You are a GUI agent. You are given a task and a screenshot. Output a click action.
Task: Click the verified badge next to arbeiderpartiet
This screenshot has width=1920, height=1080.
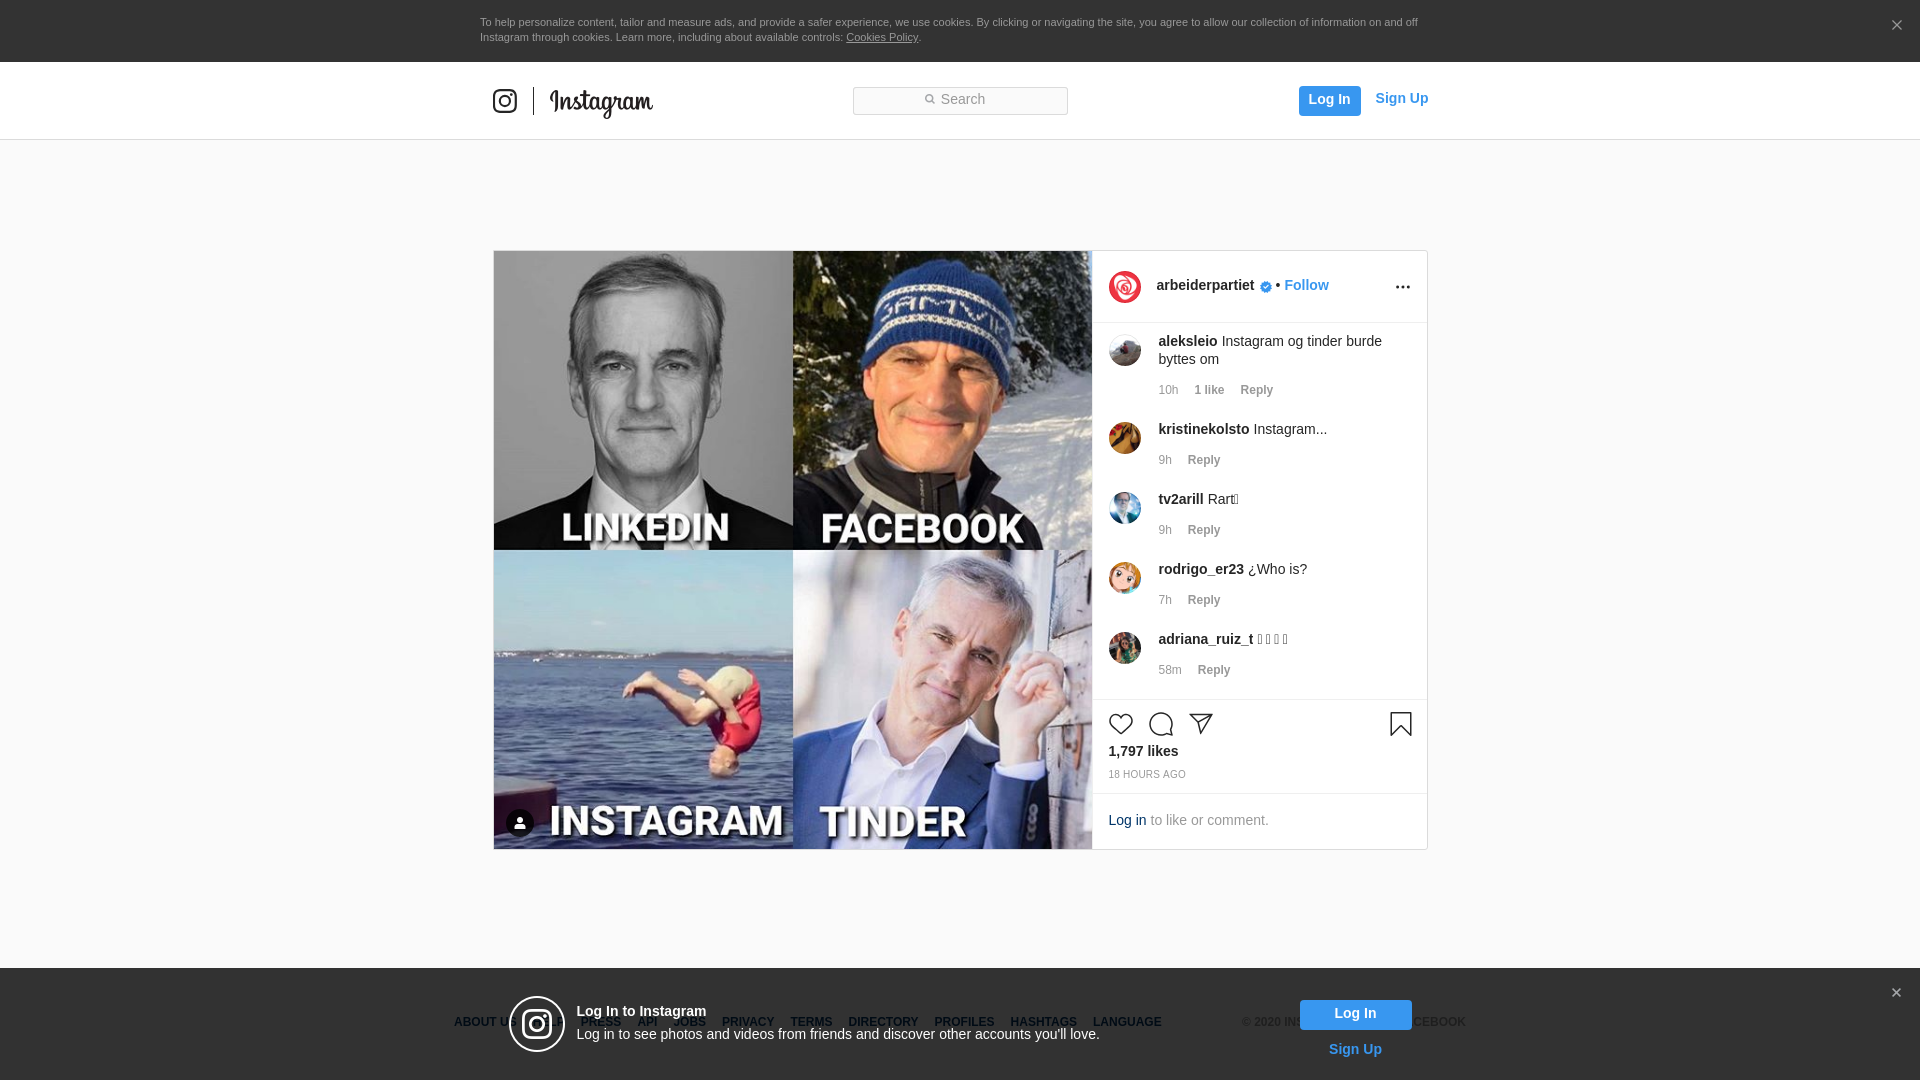pos(1266,287)
